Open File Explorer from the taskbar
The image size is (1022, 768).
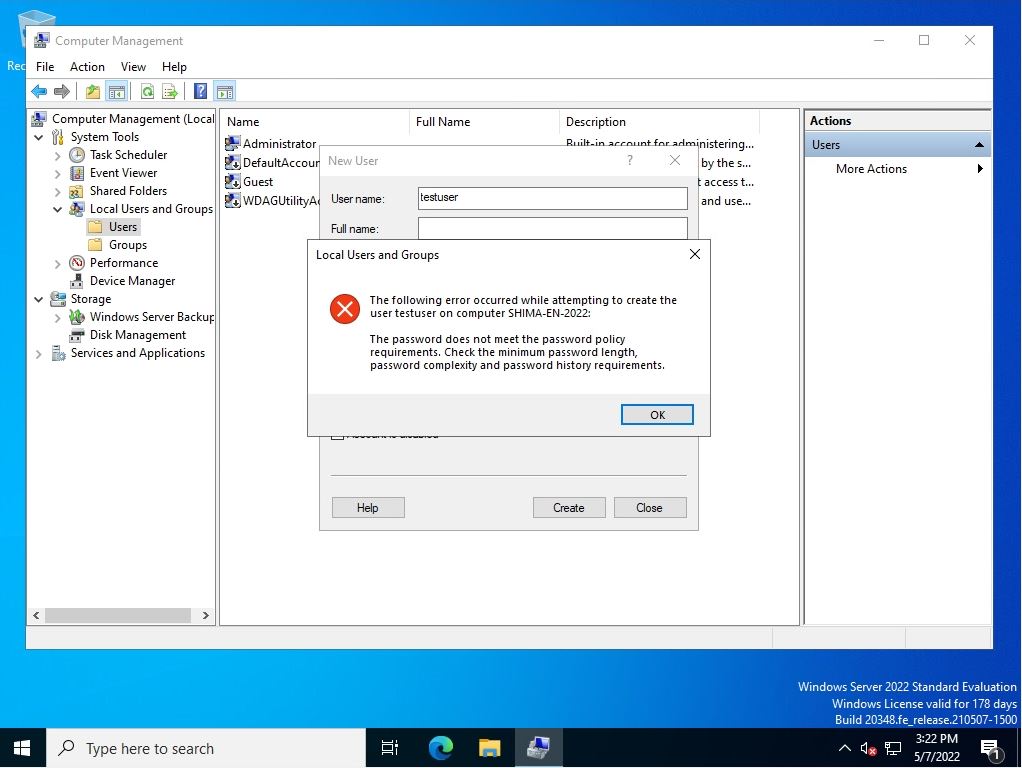[x=489, y=747]
